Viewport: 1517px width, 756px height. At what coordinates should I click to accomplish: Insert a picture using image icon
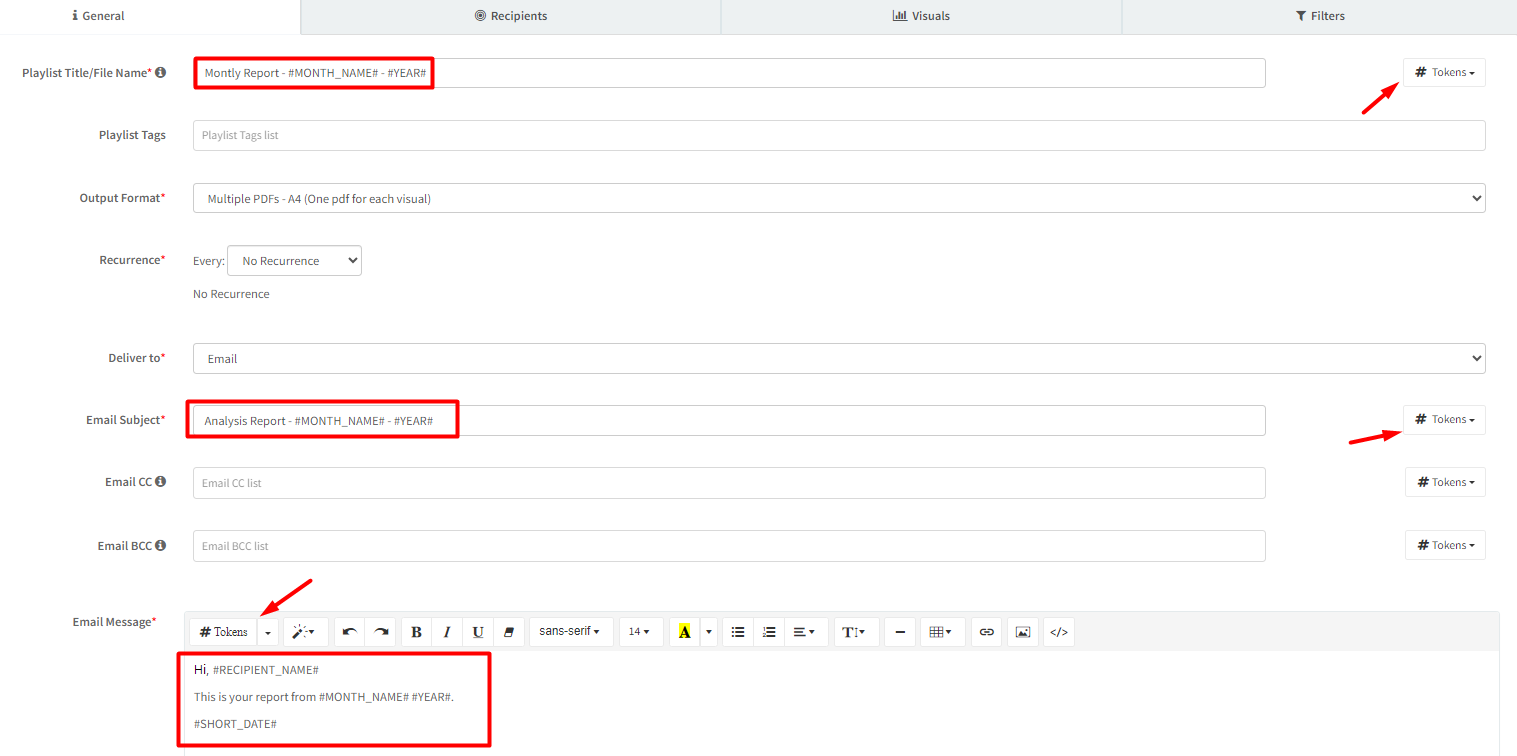[x=1022, y=632]
